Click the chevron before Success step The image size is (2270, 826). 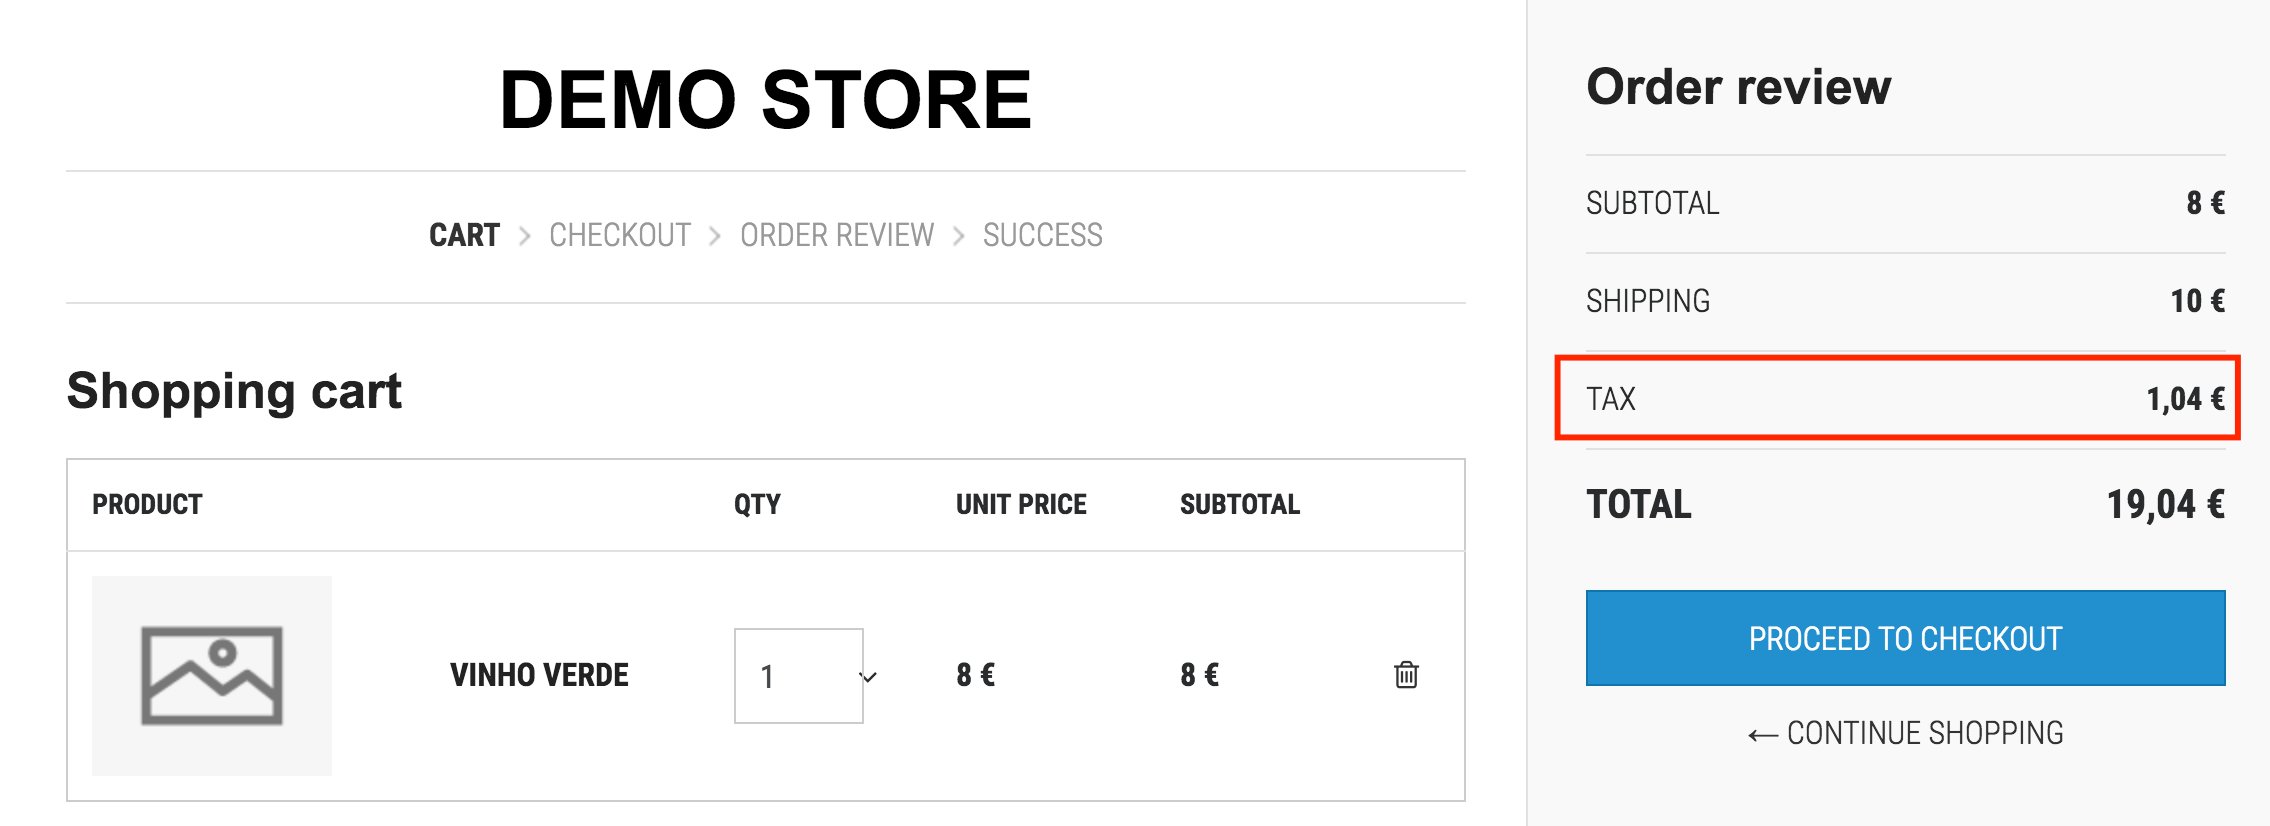point(958,236)
